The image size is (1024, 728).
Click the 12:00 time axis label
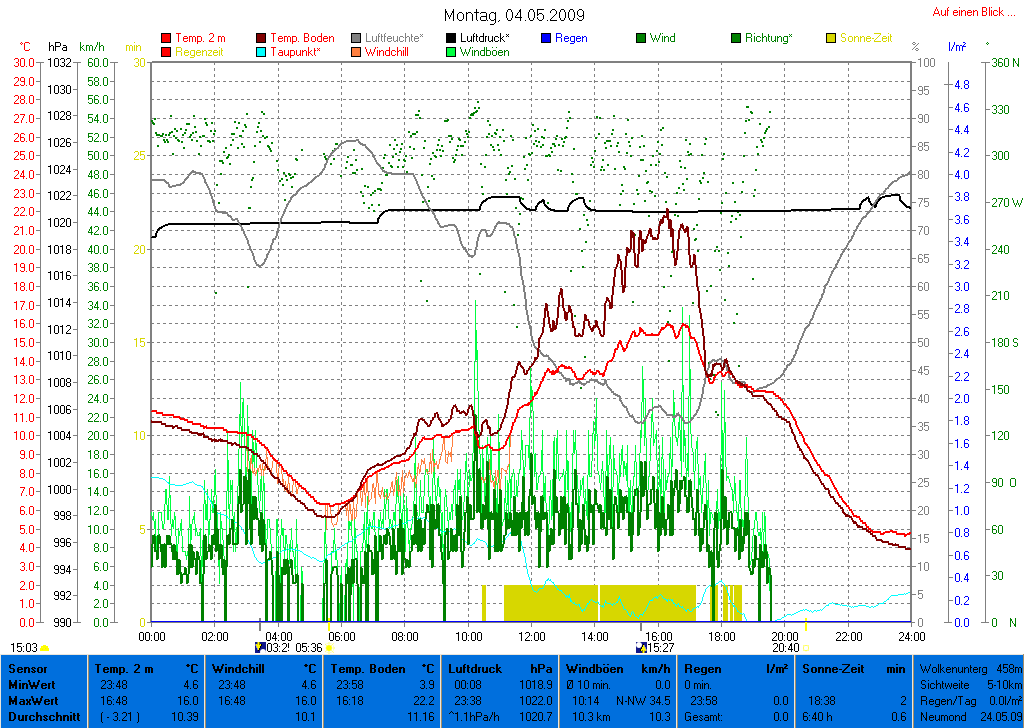click(531, 635)
